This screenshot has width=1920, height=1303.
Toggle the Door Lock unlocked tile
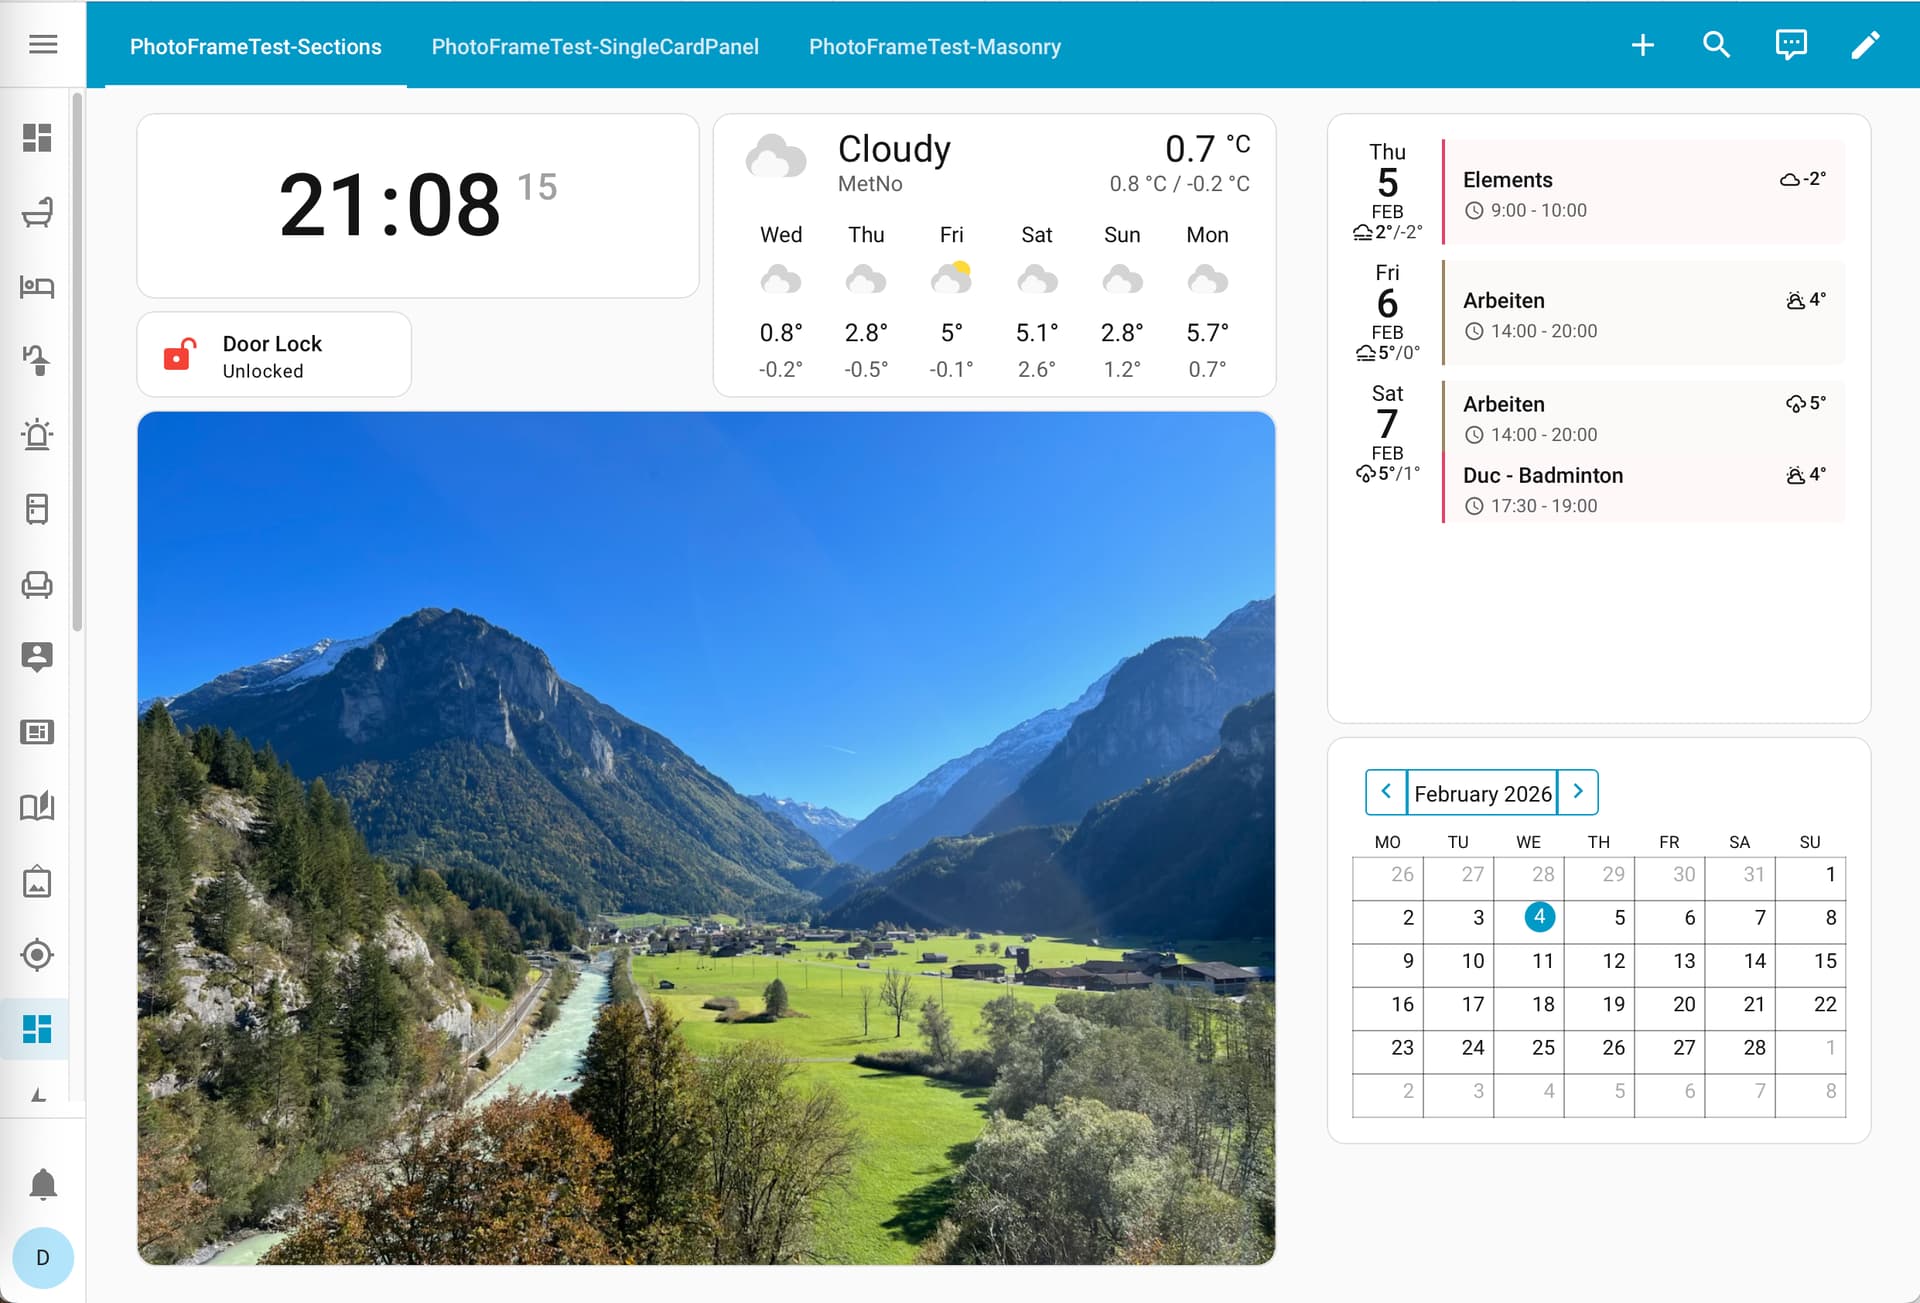(273, 356)
